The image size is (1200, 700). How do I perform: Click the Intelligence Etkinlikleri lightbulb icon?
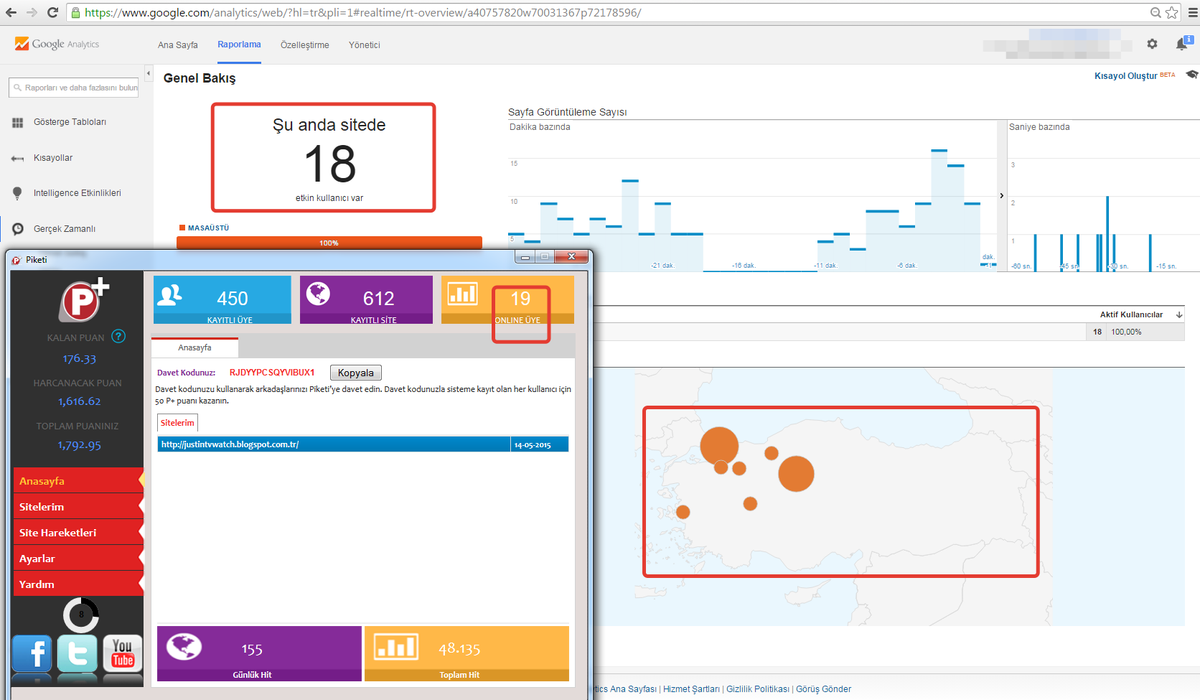[17, 193]
